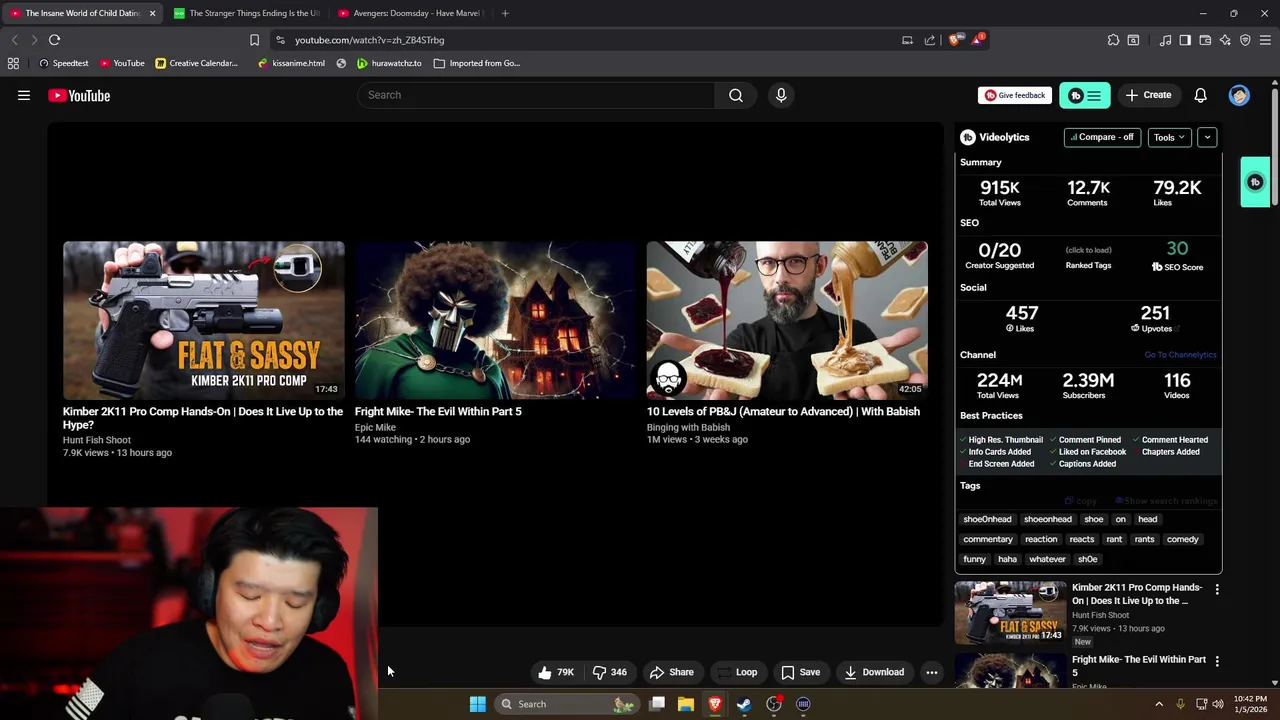Open options menu for Kimber 2K11 sidebar video
Screen dimensions: 1280x720
click(x=1217, y=590)
